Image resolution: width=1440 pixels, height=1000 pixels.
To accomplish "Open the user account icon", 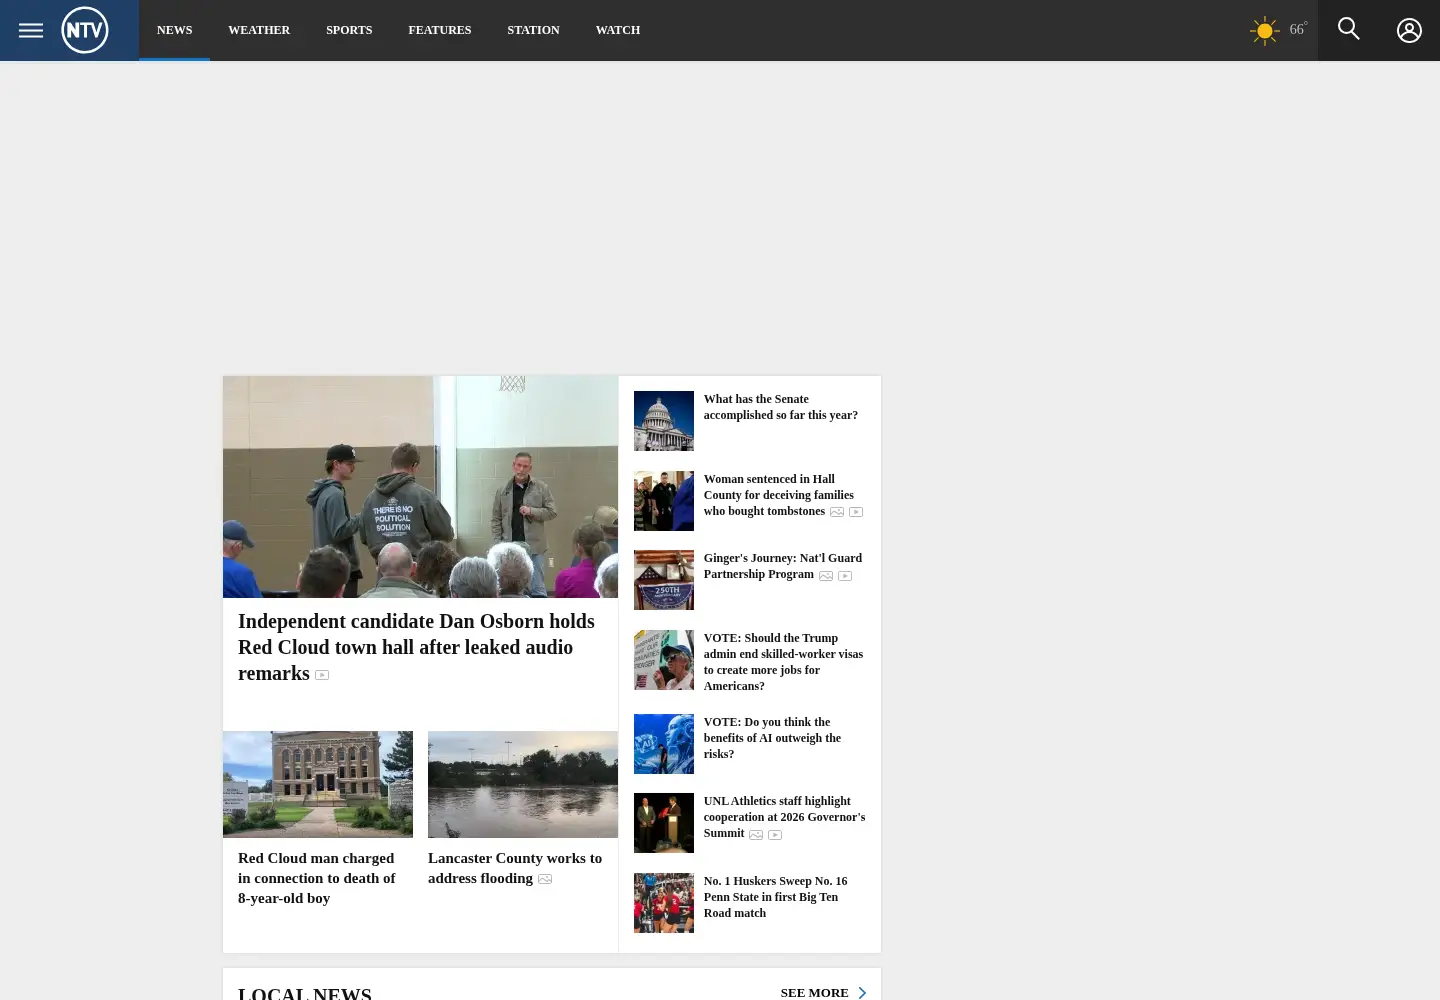I will (1409, 30).
